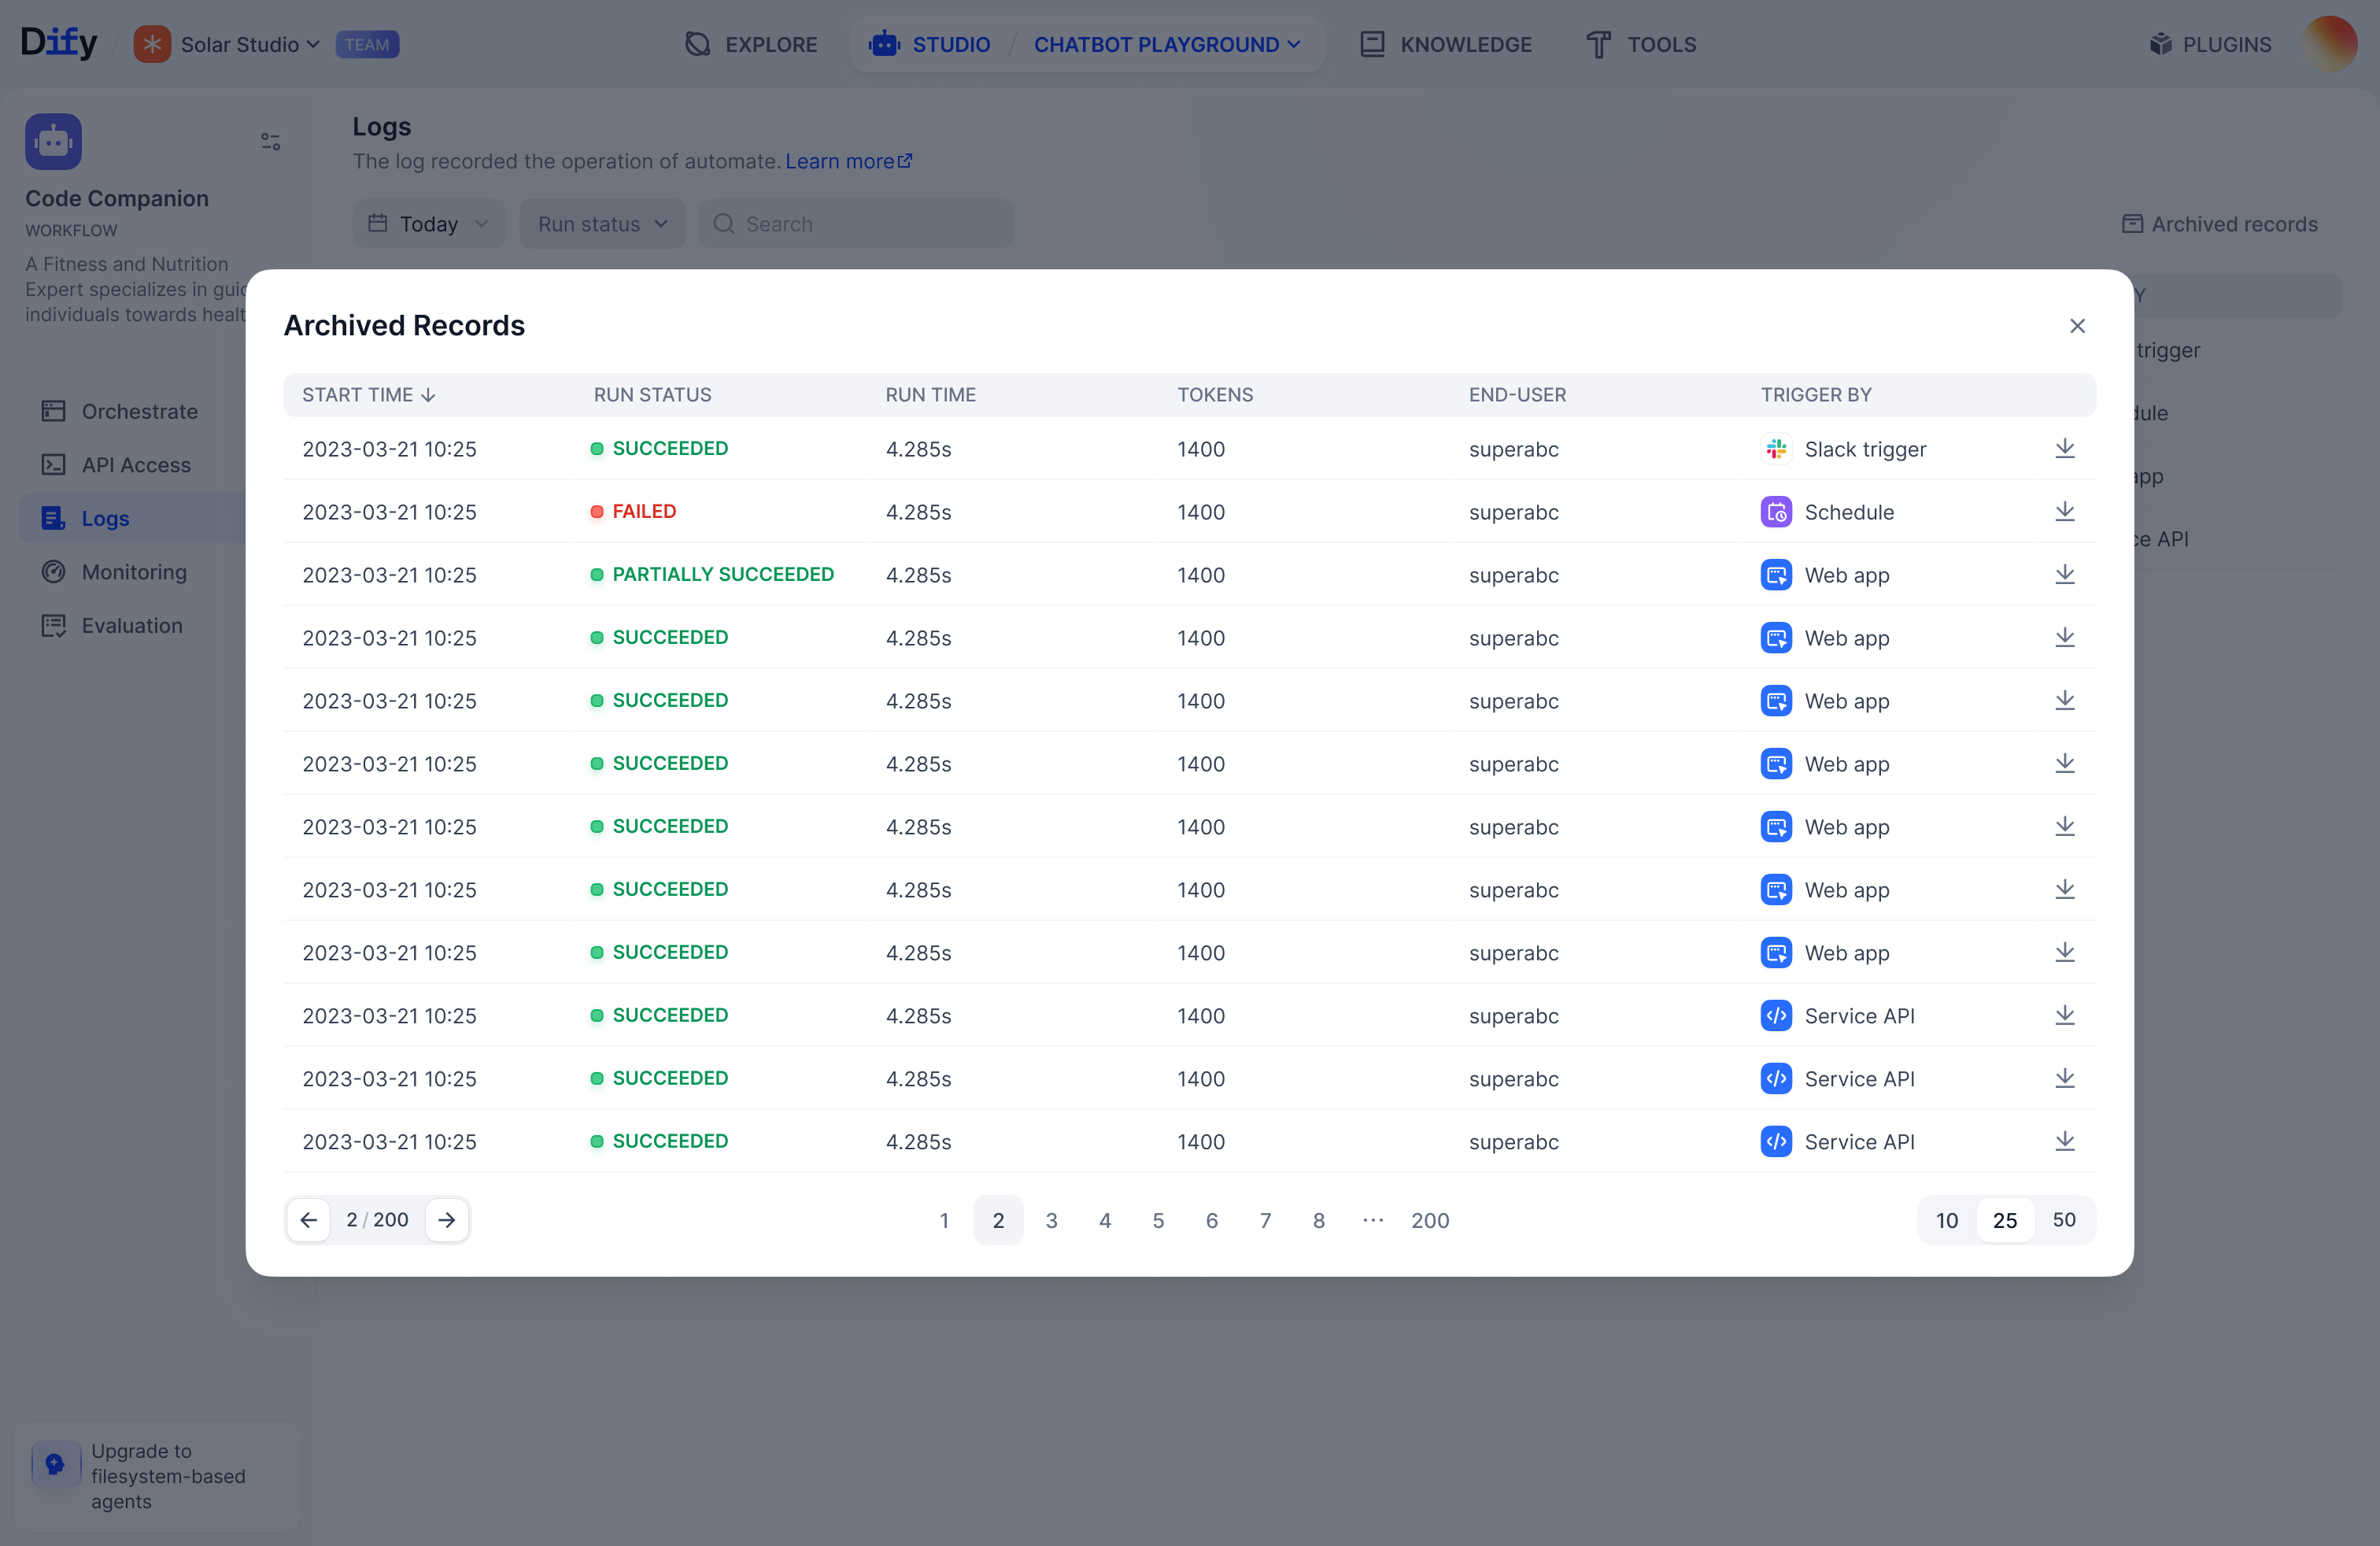Show 10 records per page
The image size is (2380, 1546).
click(x=1946, y=1220)
